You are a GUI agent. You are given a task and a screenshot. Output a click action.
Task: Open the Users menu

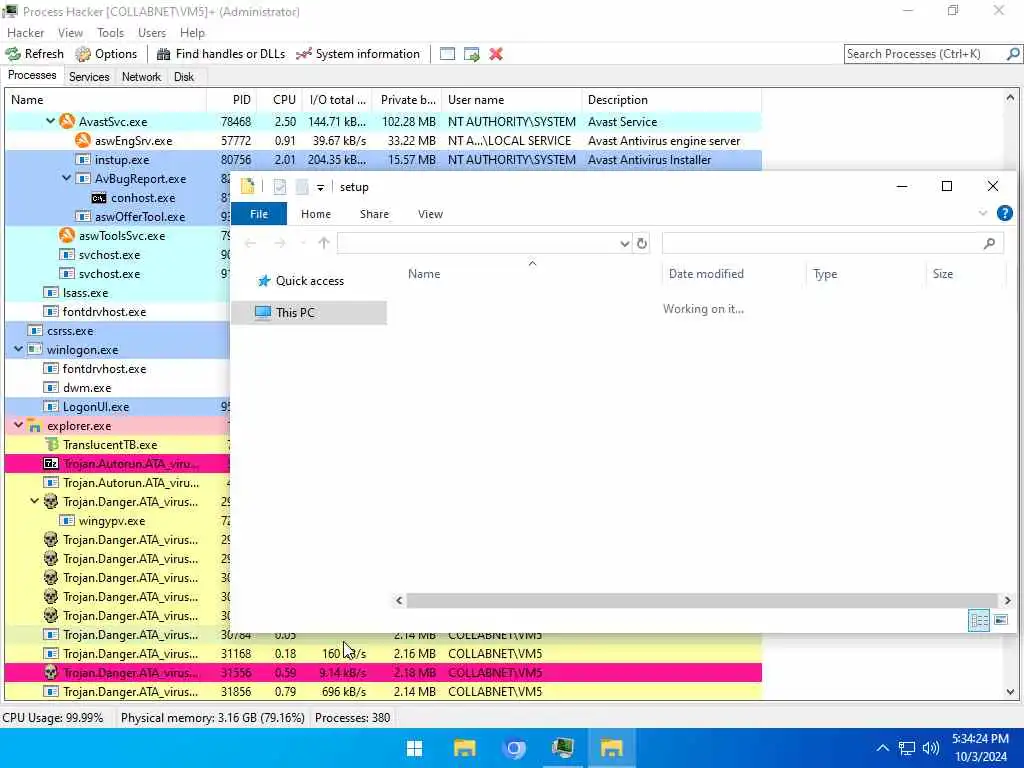(152, 33)
